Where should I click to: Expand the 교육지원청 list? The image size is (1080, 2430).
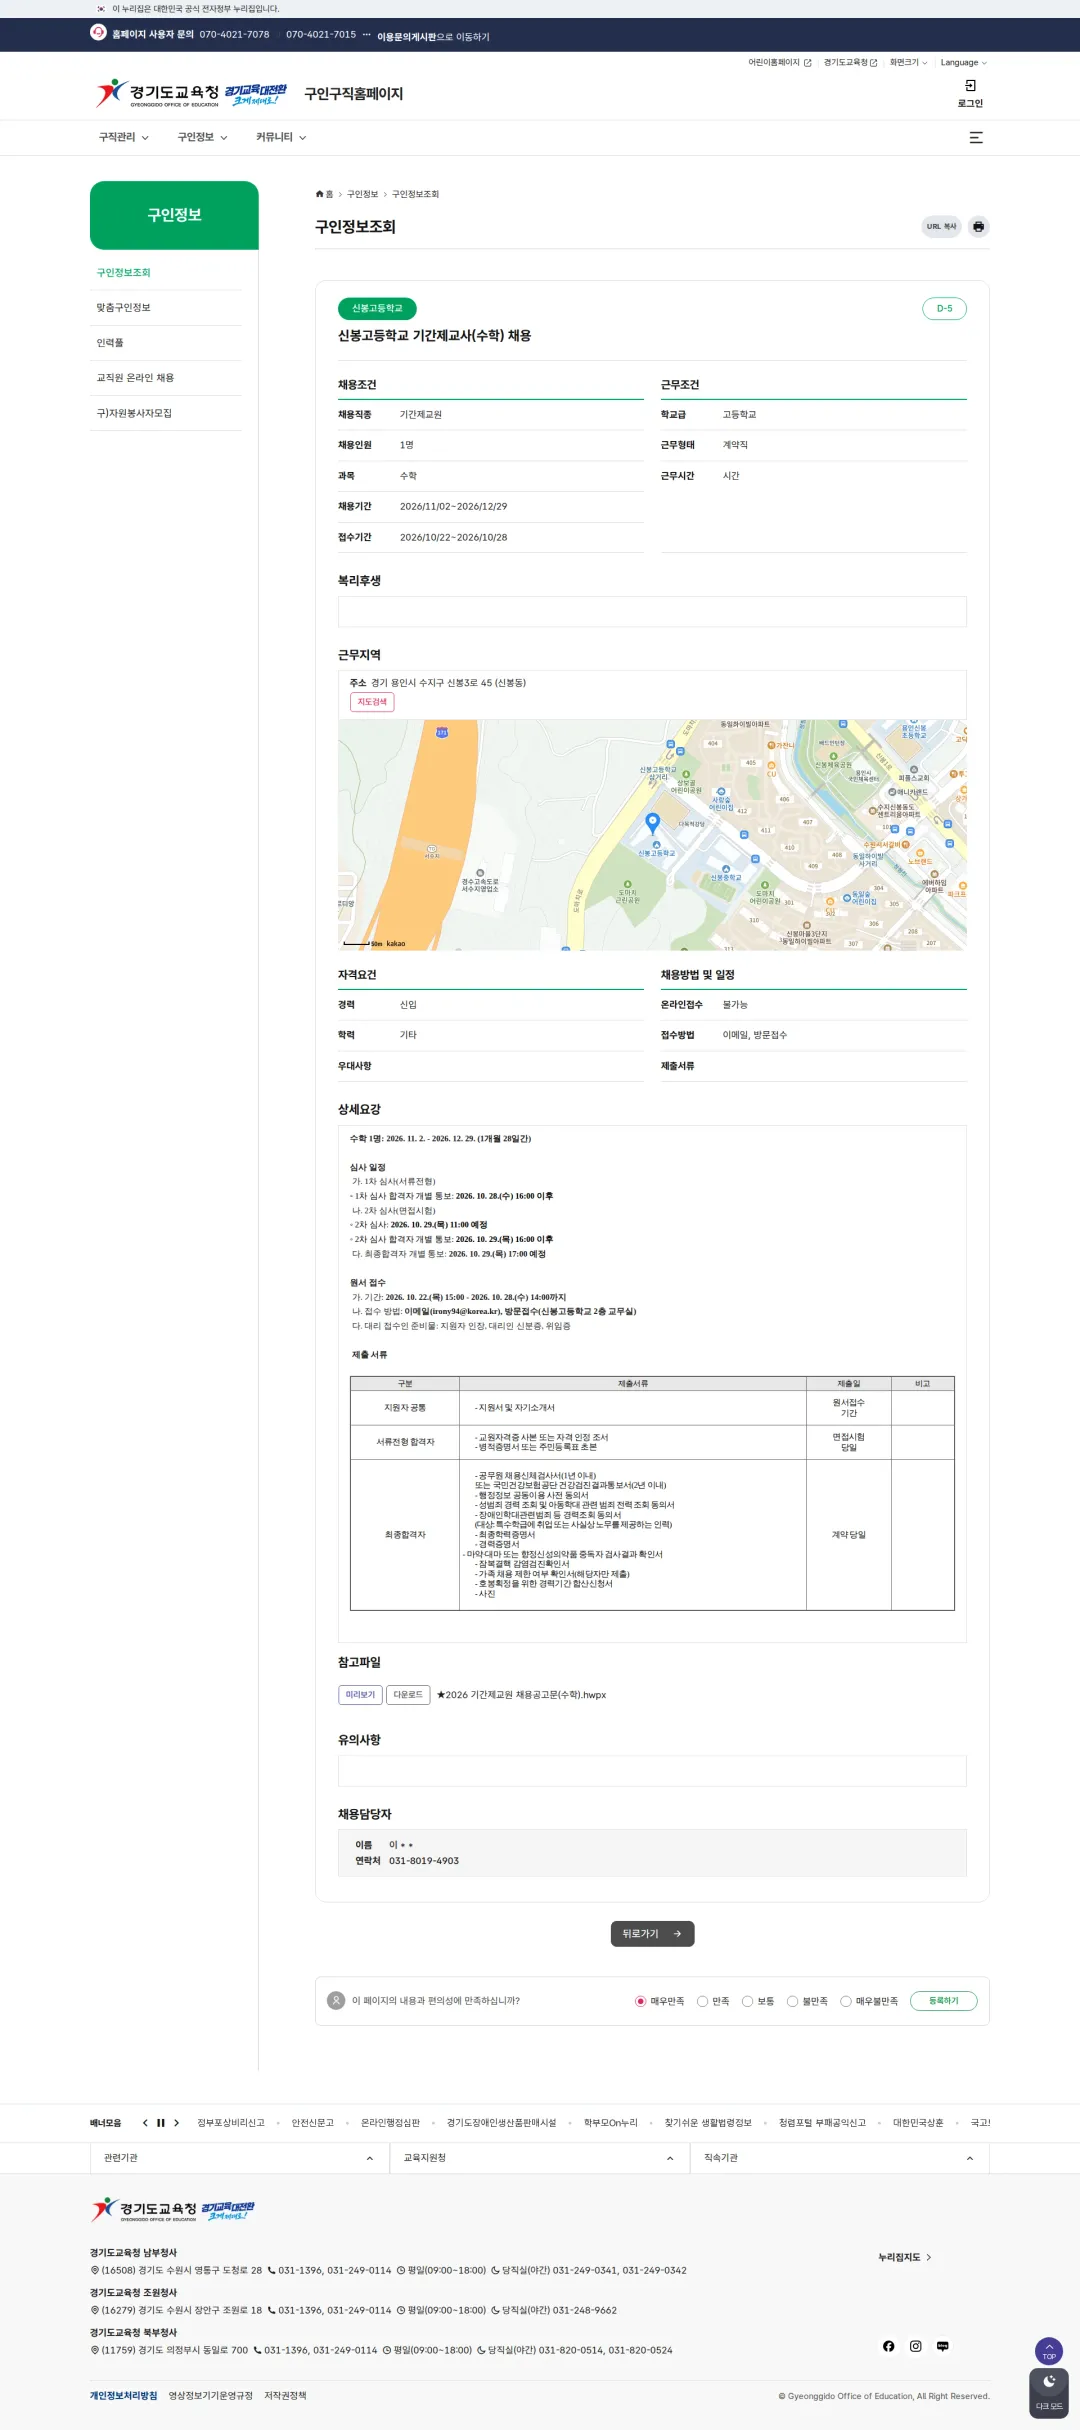539,2158
